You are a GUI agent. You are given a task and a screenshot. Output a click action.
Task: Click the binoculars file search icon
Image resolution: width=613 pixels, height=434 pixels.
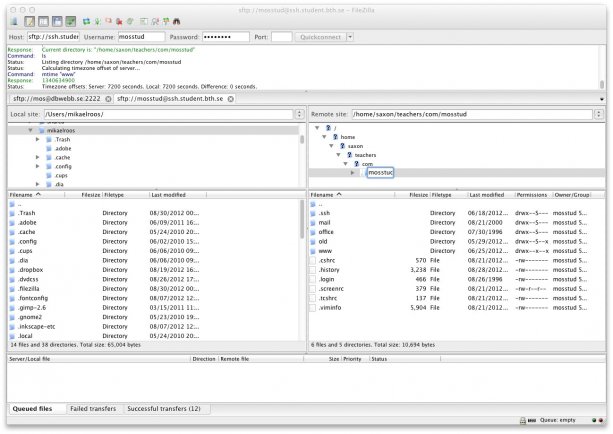[x=177, y=22]
